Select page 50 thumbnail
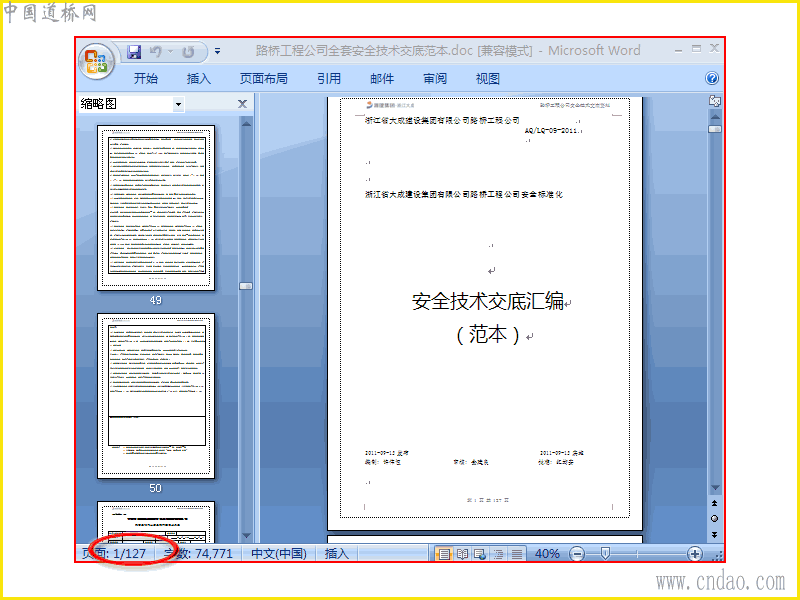The width and height of the screenshot is (800, 600). [x=156, y=396]
